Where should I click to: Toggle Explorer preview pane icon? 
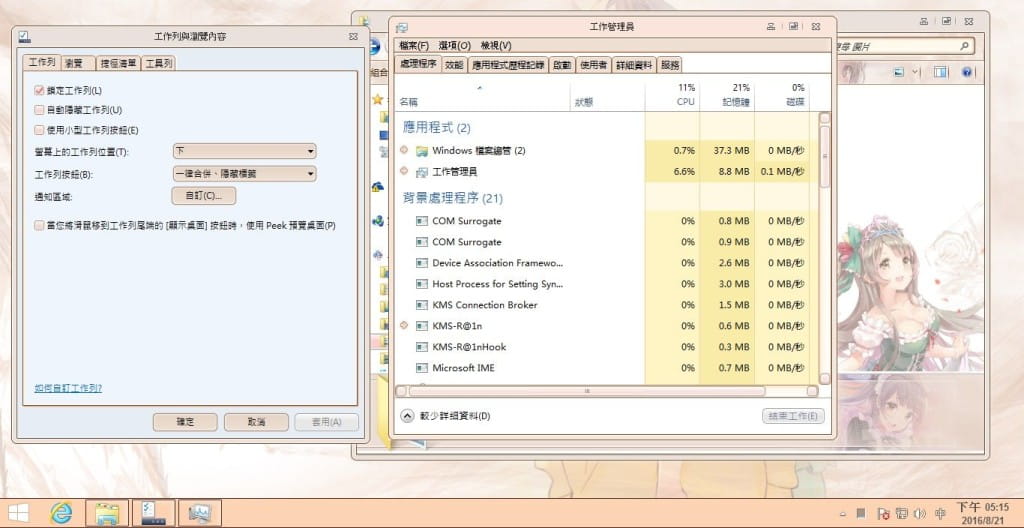pyautogui.click(x=940, y=72)
